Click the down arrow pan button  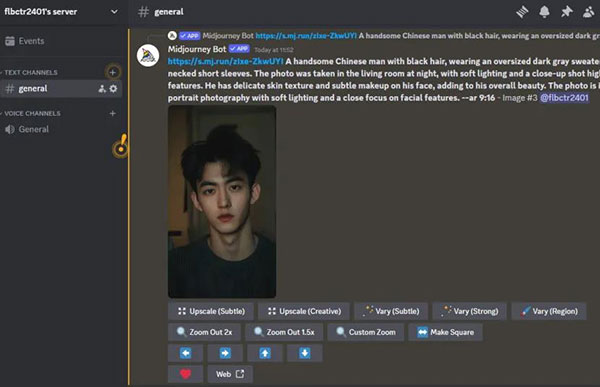305,353
